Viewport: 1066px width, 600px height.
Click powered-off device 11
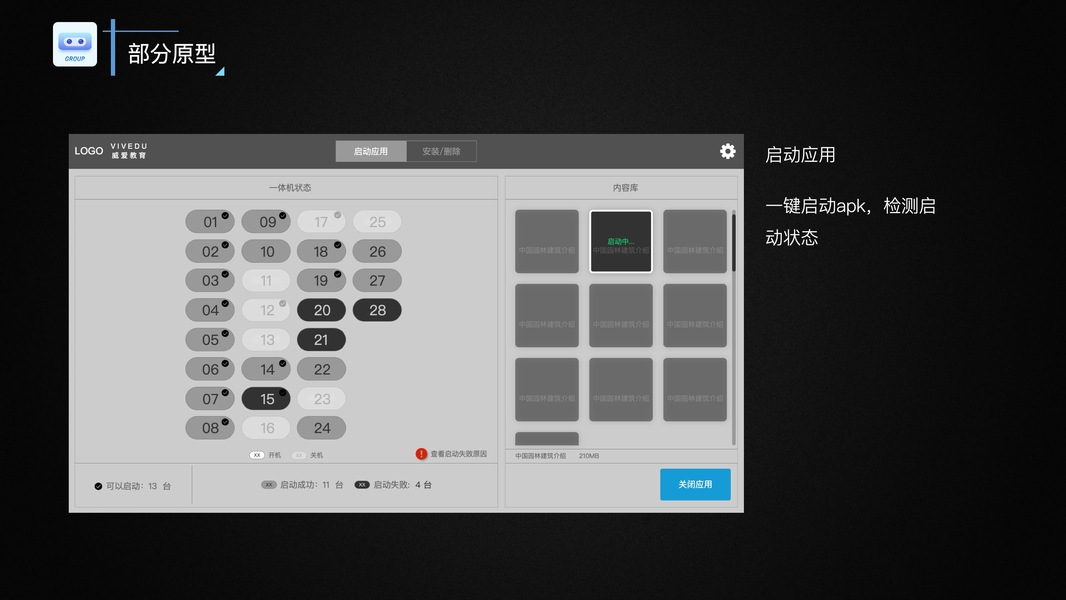point(266,281)
